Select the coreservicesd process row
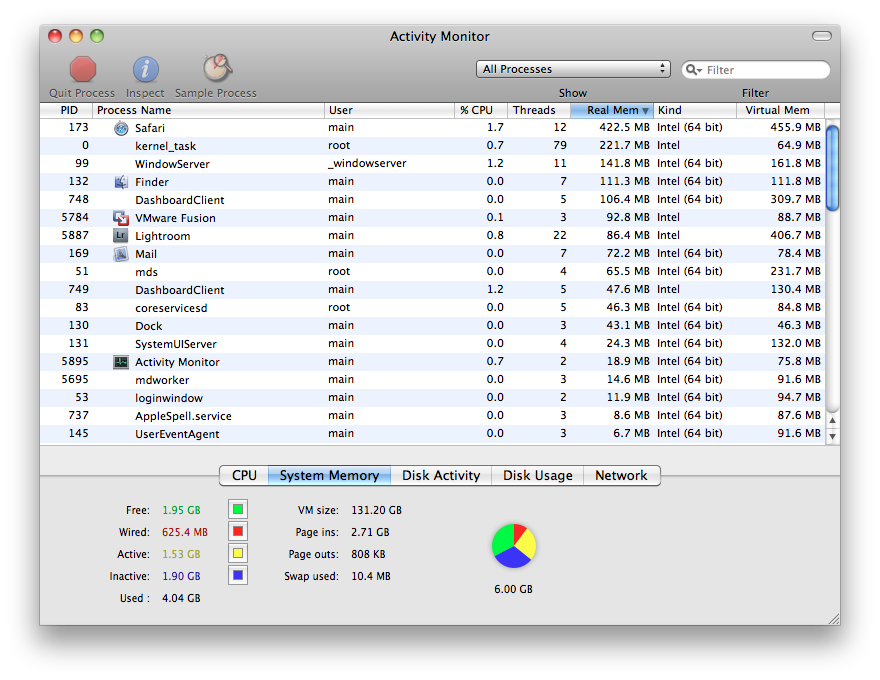The image size is (880, 680). click(x=433, y=307)
